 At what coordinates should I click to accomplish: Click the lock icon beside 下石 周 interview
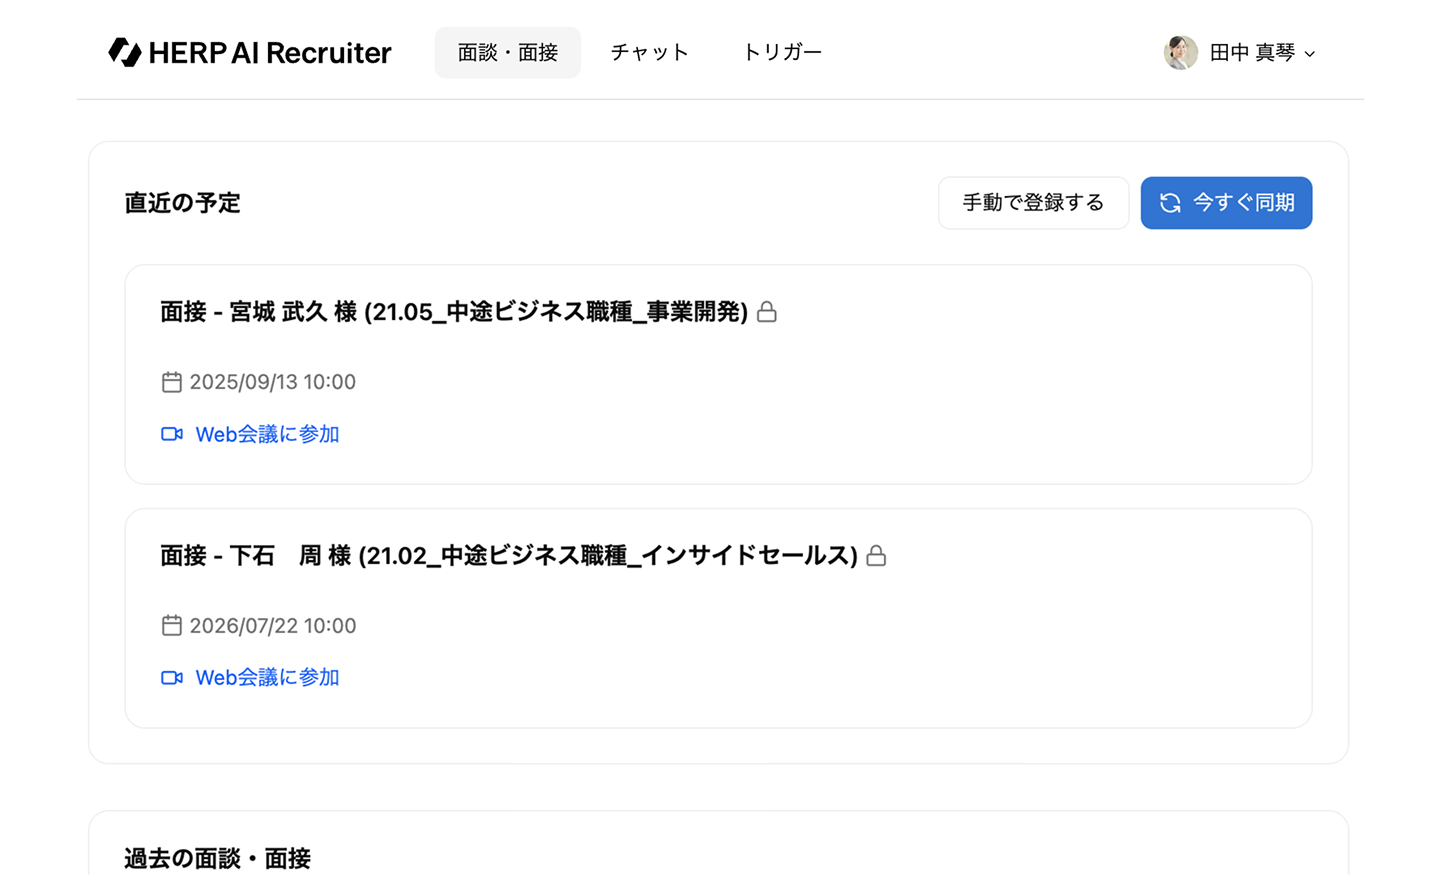(x=876, y=556)
